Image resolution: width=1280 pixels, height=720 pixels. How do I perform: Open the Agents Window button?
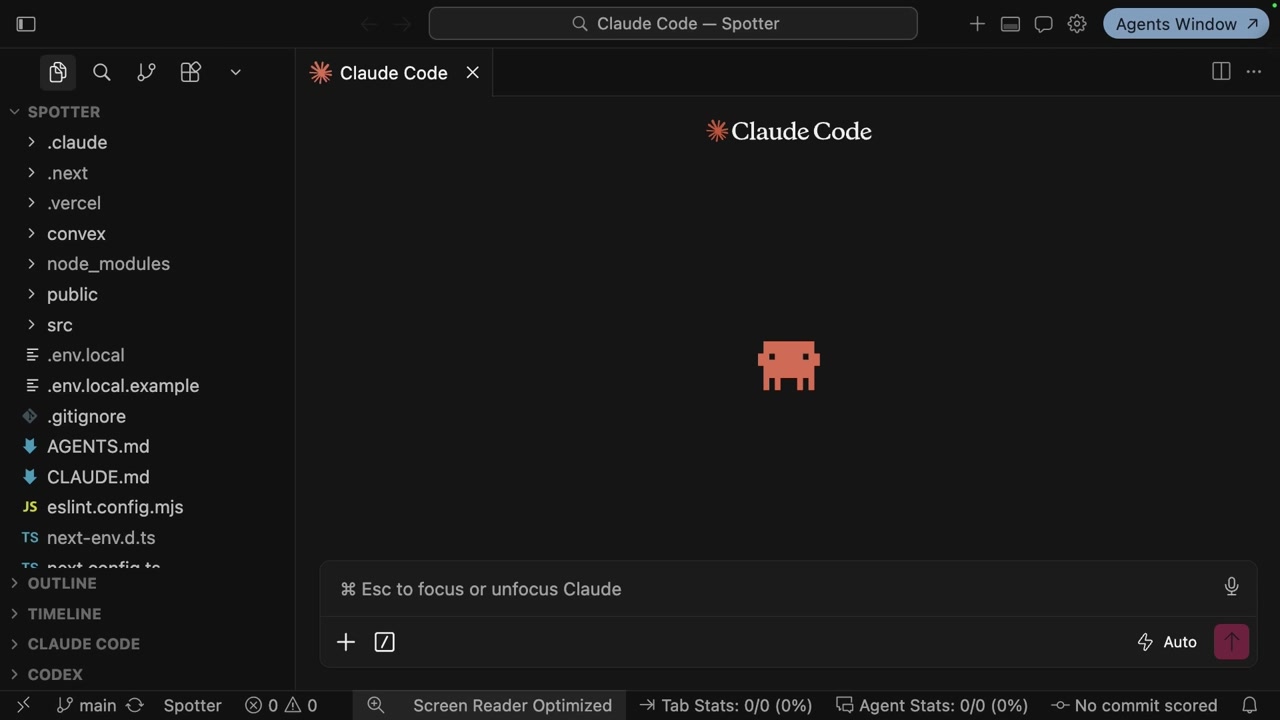click(1186, 23)
